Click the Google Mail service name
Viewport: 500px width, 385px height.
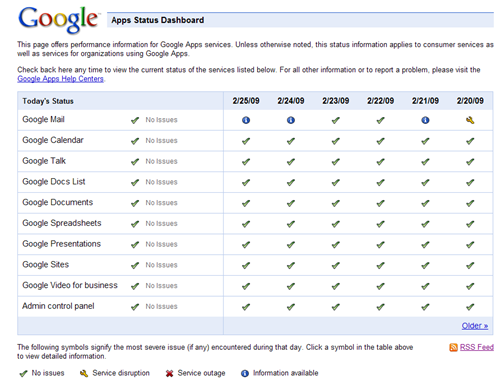(x=43, y=119)
